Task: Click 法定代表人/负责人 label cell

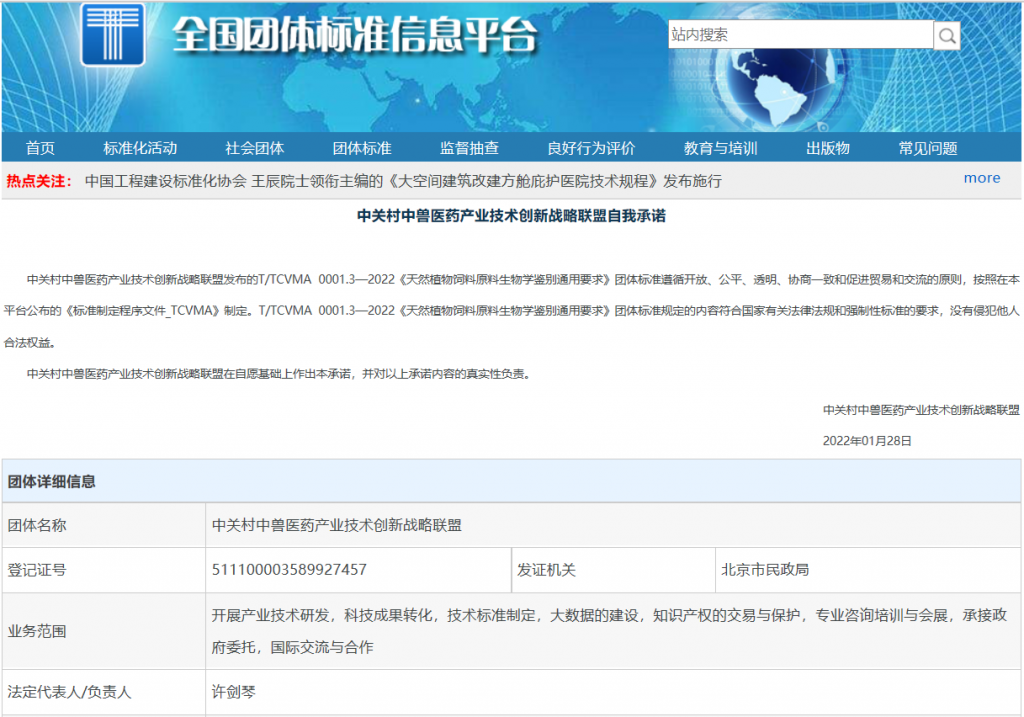Action: pyautogui.click(x=104, y=692)
